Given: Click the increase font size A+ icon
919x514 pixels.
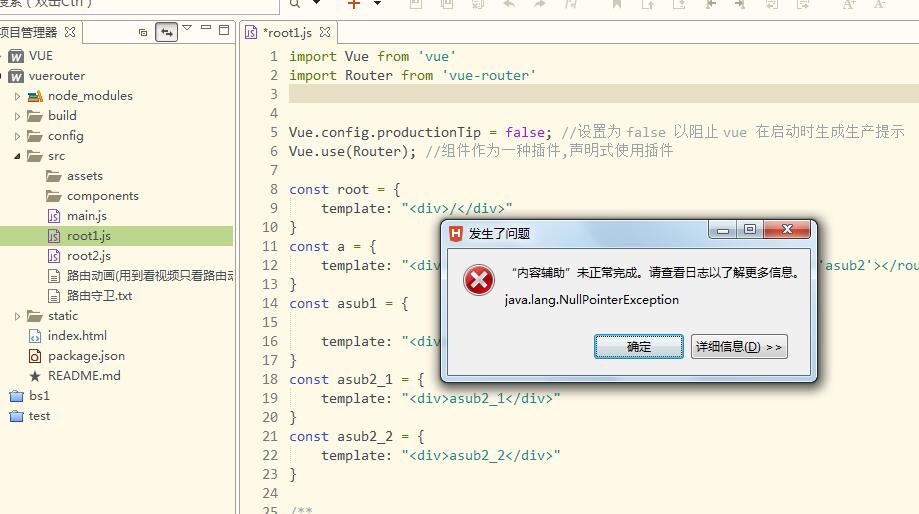Looking at the screenshot, I should 849,4.
